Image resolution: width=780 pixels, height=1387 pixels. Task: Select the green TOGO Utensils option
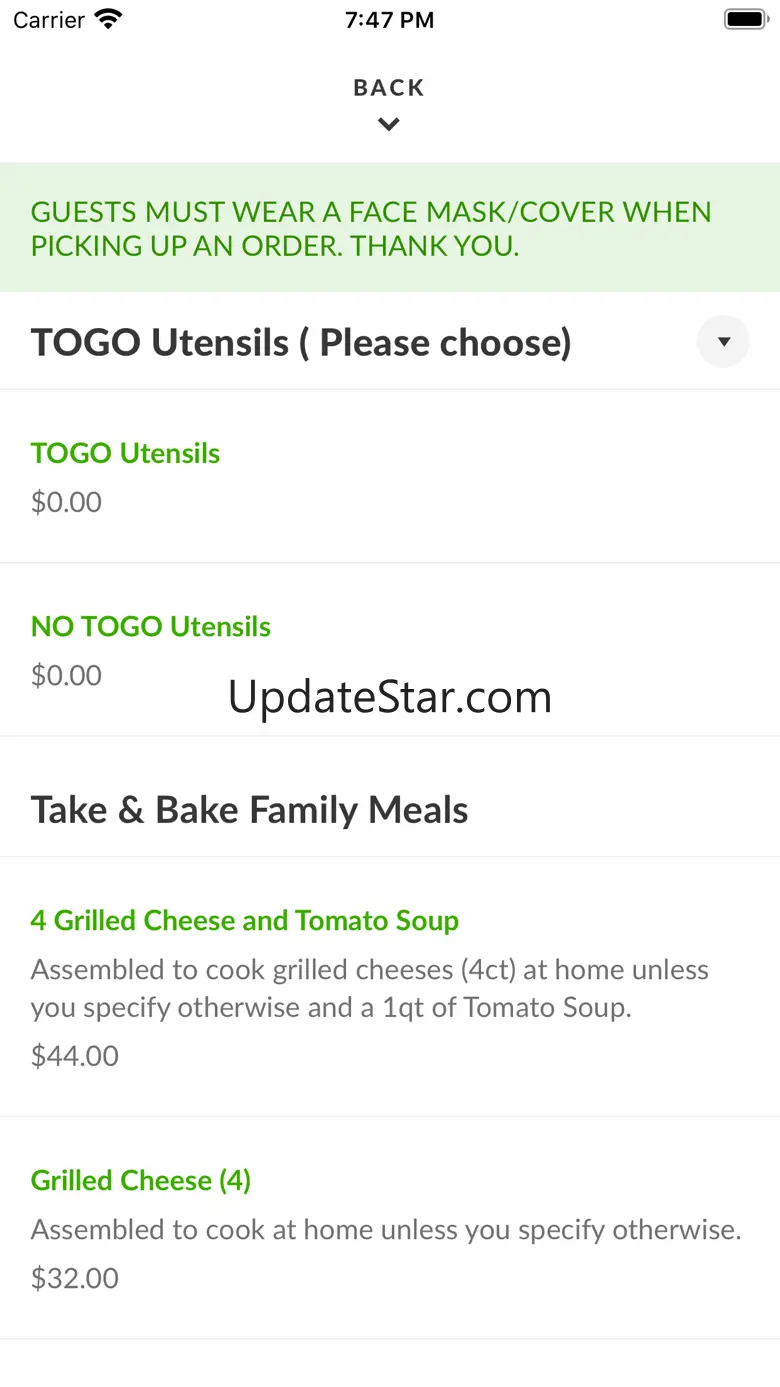[125, 453]
